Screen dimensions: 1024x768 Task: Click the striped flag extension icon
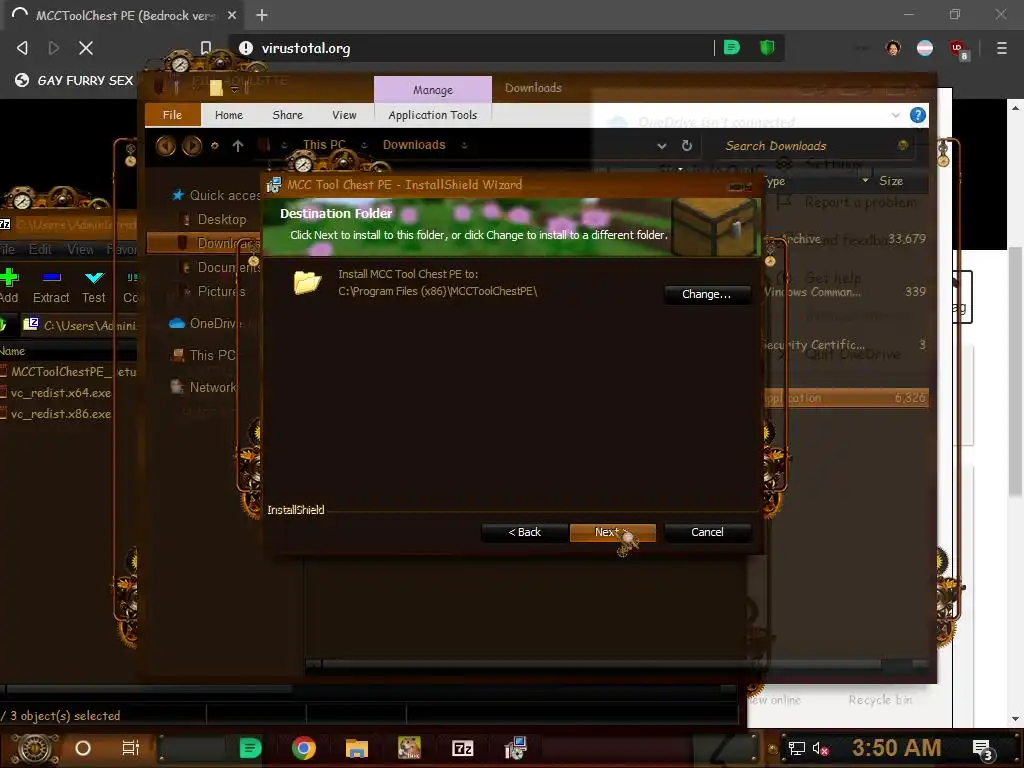tap(925, 48)
